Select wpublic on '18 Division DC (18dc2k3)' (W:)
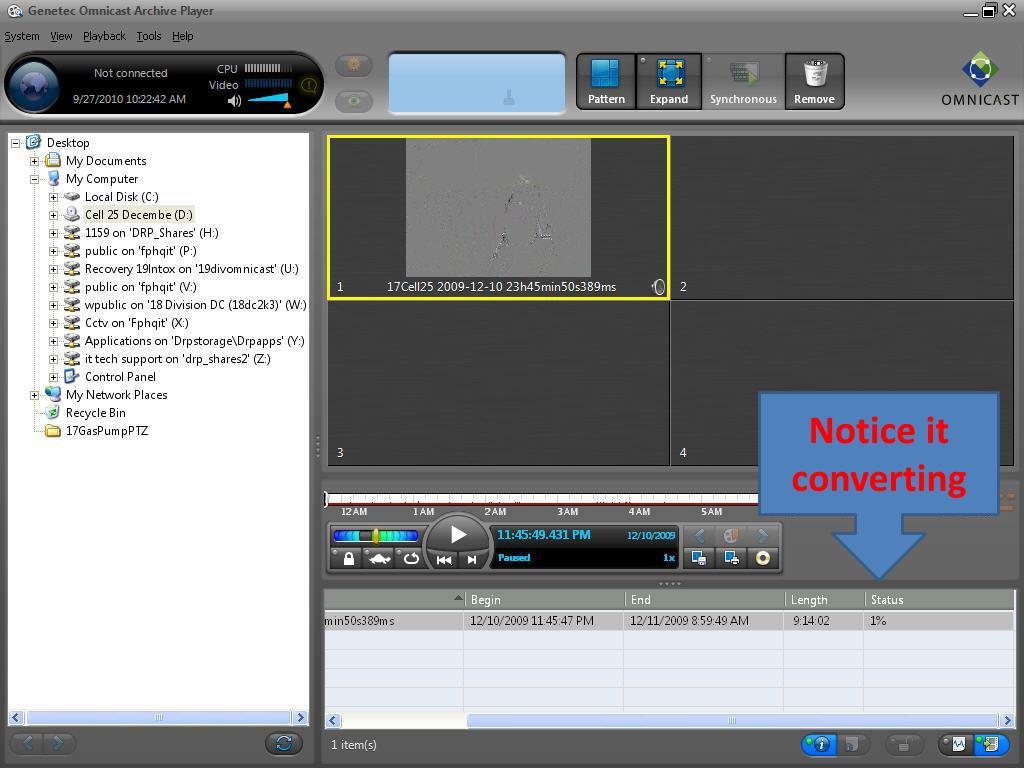Viewport: 1024px width, 768px height. tap(195, 305)
